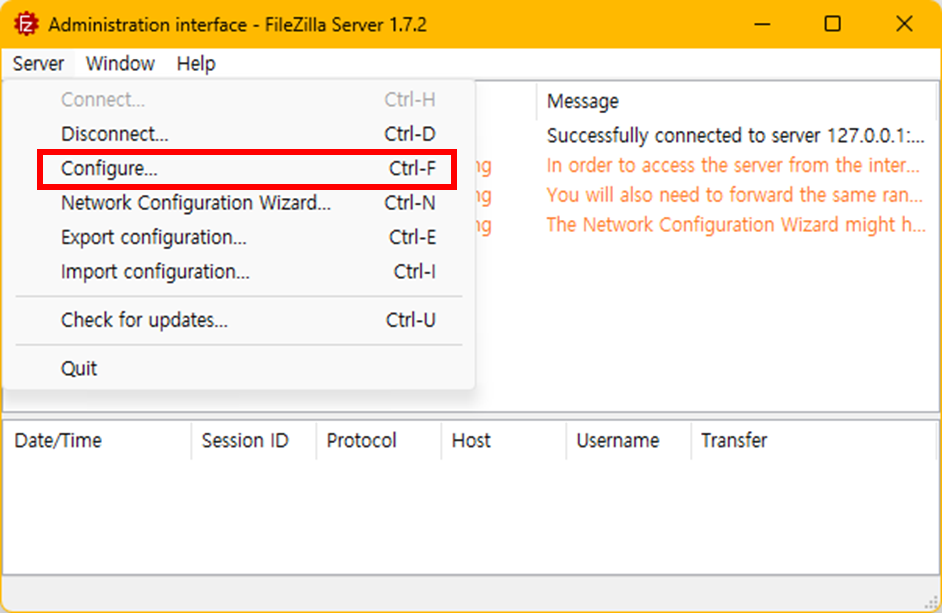Choose Check for updates
Viewport: 942px width, 613px height.
[248, 320]
